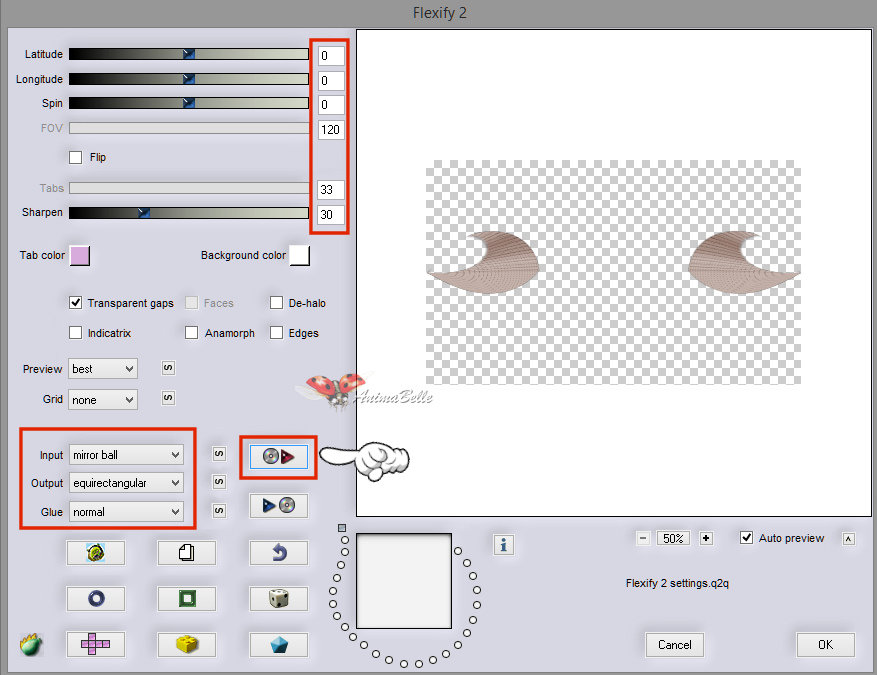Click the Latitude slider track
This screenshot has width=877, height=675.
click(x=189, y=54)
